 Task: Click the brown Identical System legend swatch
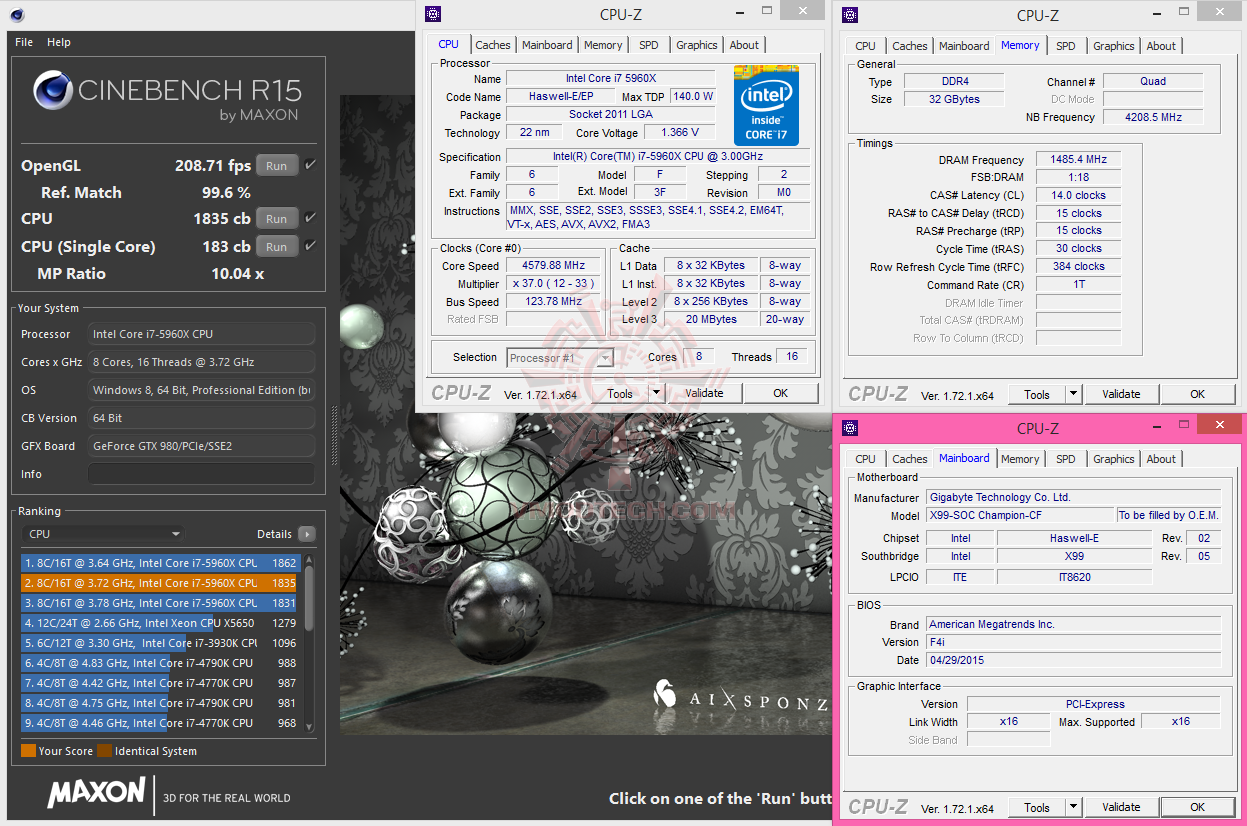(x=104, y=751)
